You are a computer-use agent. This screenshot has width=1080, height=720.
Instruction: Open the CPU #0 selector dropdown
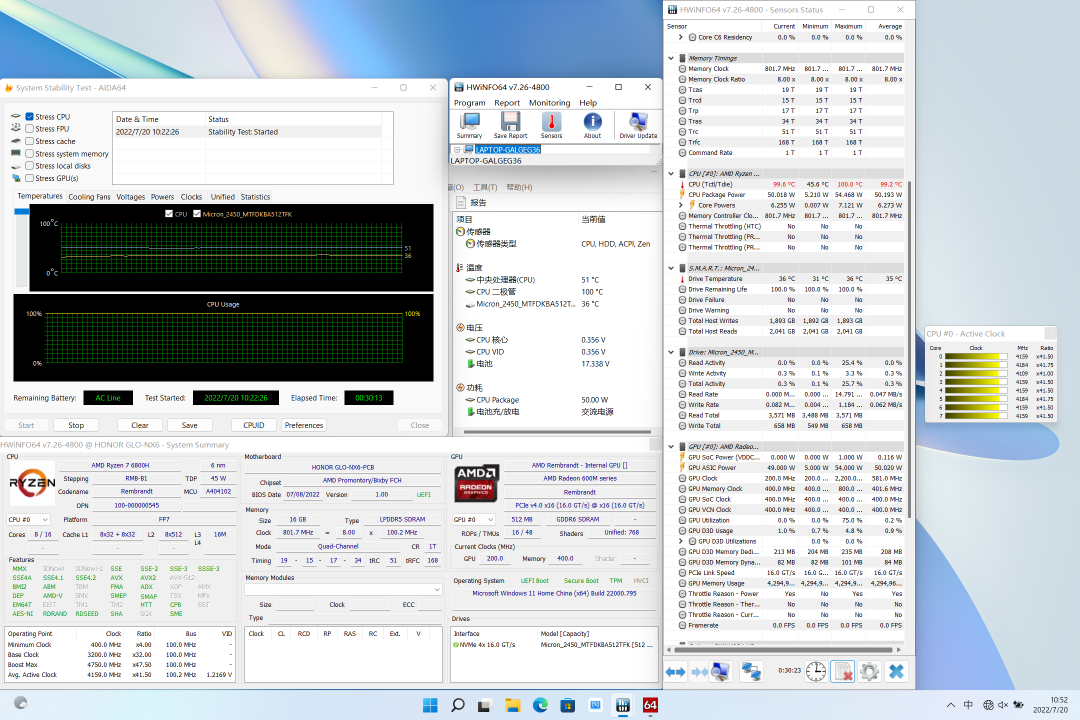pyautogui.click(x=29, y=520)
